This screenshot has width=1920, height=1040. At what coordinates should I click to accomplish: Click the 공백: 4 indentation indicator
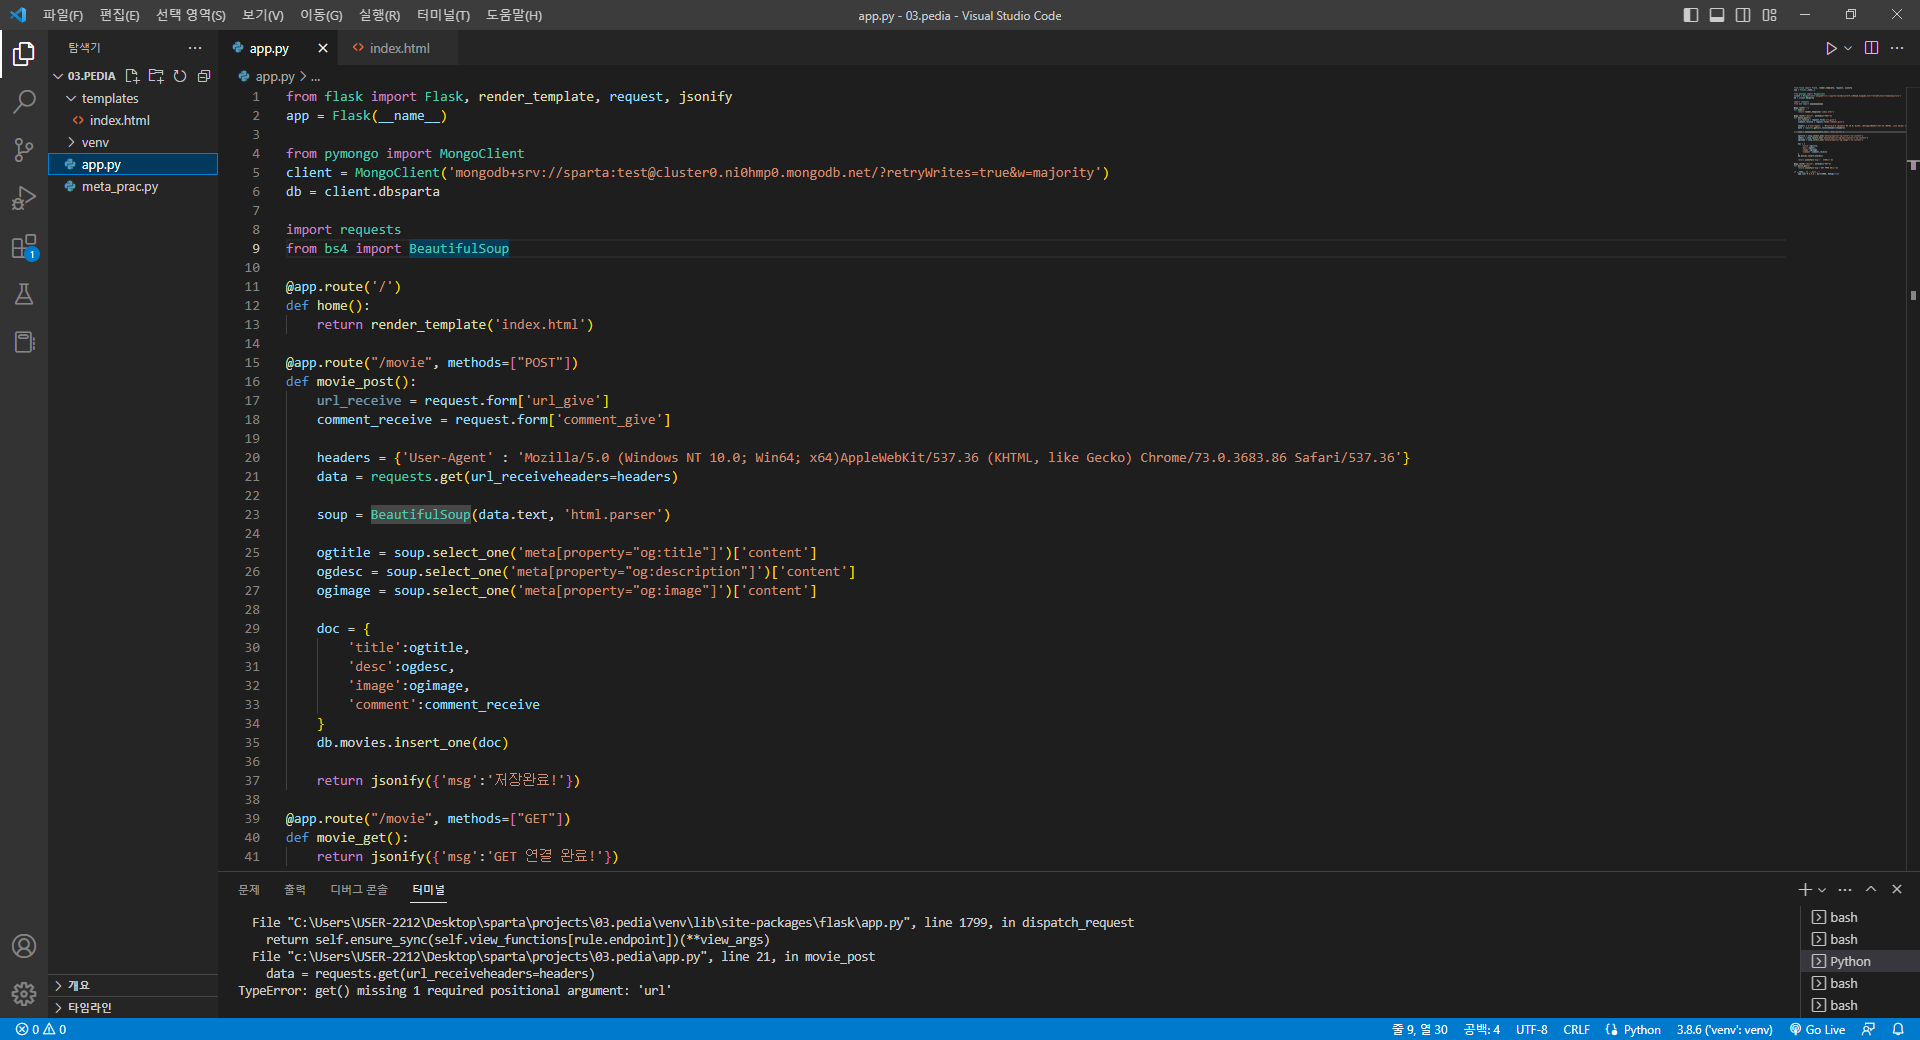1481,1029
